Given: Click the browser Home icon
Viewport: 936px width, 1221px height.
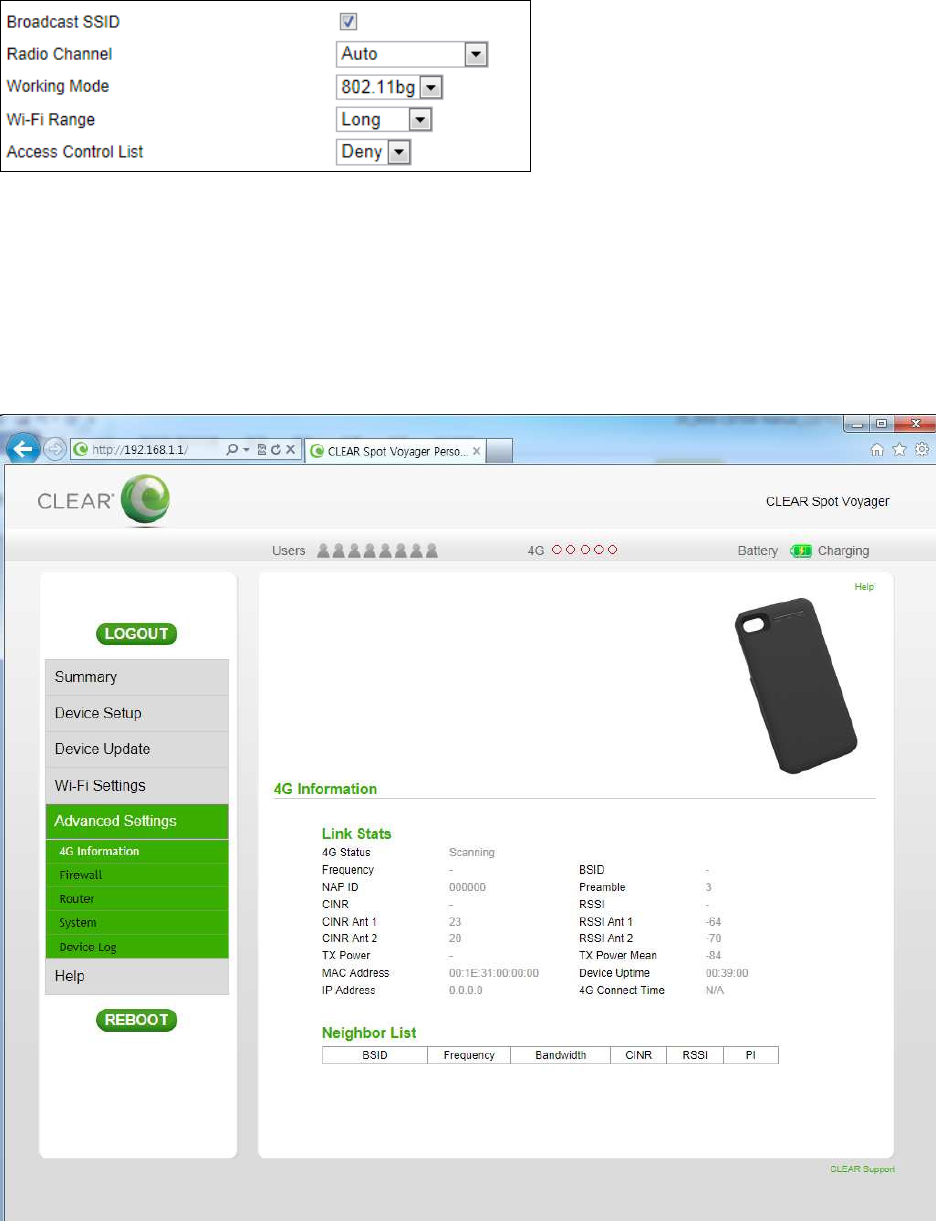Looking at the screenshot, I should 877,450.
